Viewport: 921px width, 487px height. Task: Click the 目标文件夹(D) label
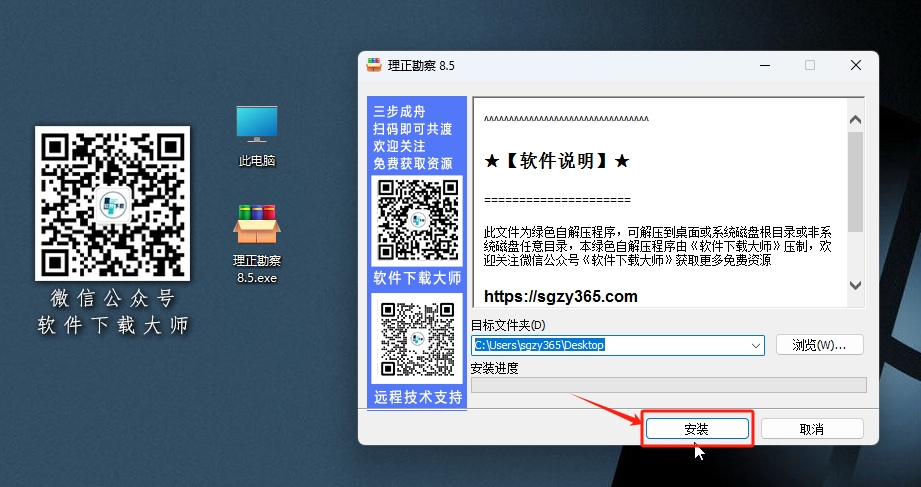click(x=508, y=325)
